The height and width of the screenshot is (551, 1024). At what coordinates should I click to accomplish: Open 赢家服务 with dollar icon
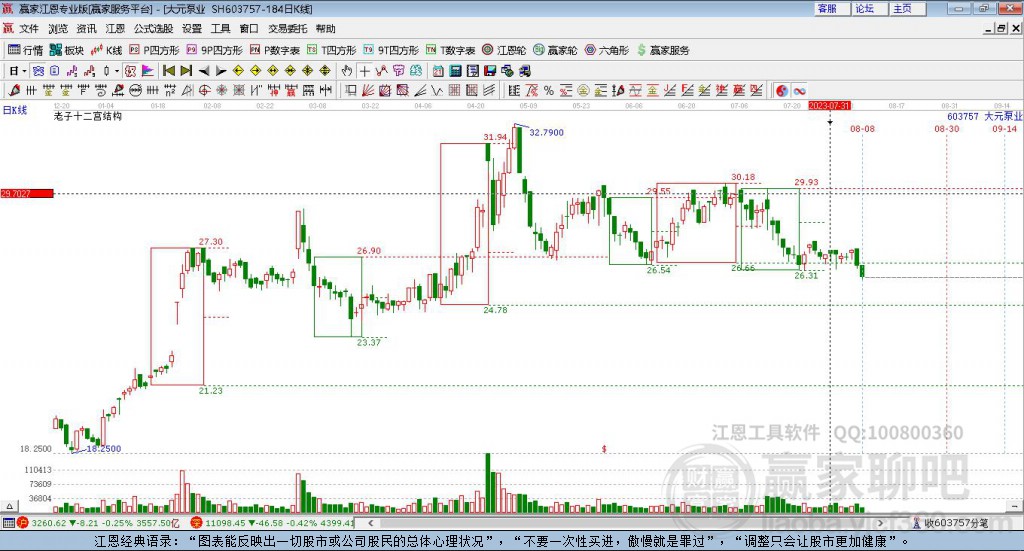click(663, 50)
